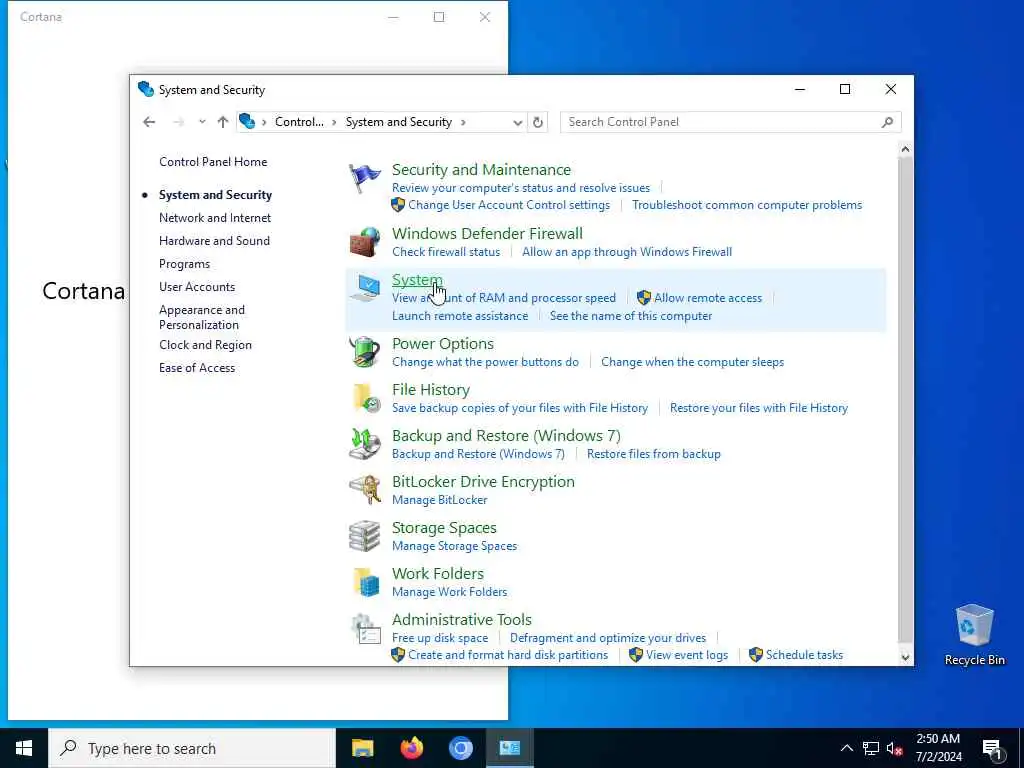Open File Explorer from the taskbar
Image resolution: width=1024 pixels, height=768 pixels.
(x=362, y=748)
